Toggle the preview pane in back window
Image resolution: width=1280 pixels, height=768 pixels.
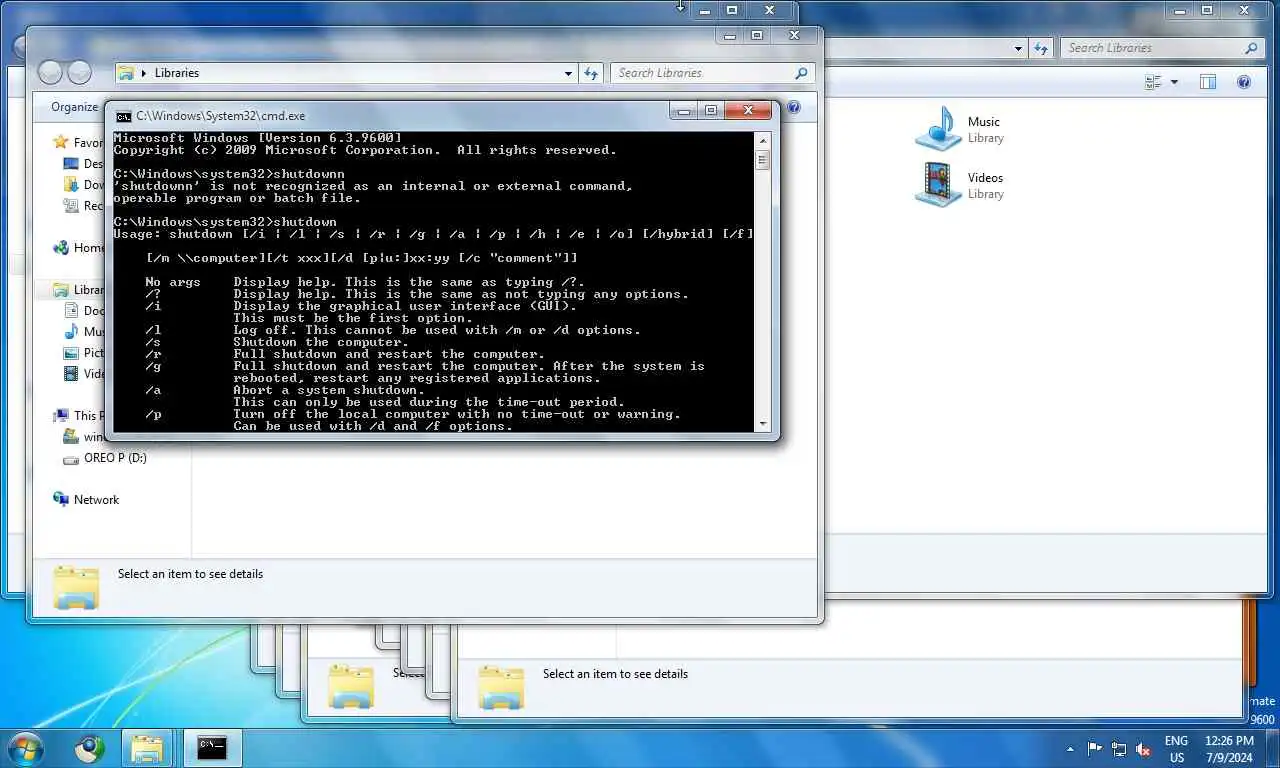tap(1208, 82)
